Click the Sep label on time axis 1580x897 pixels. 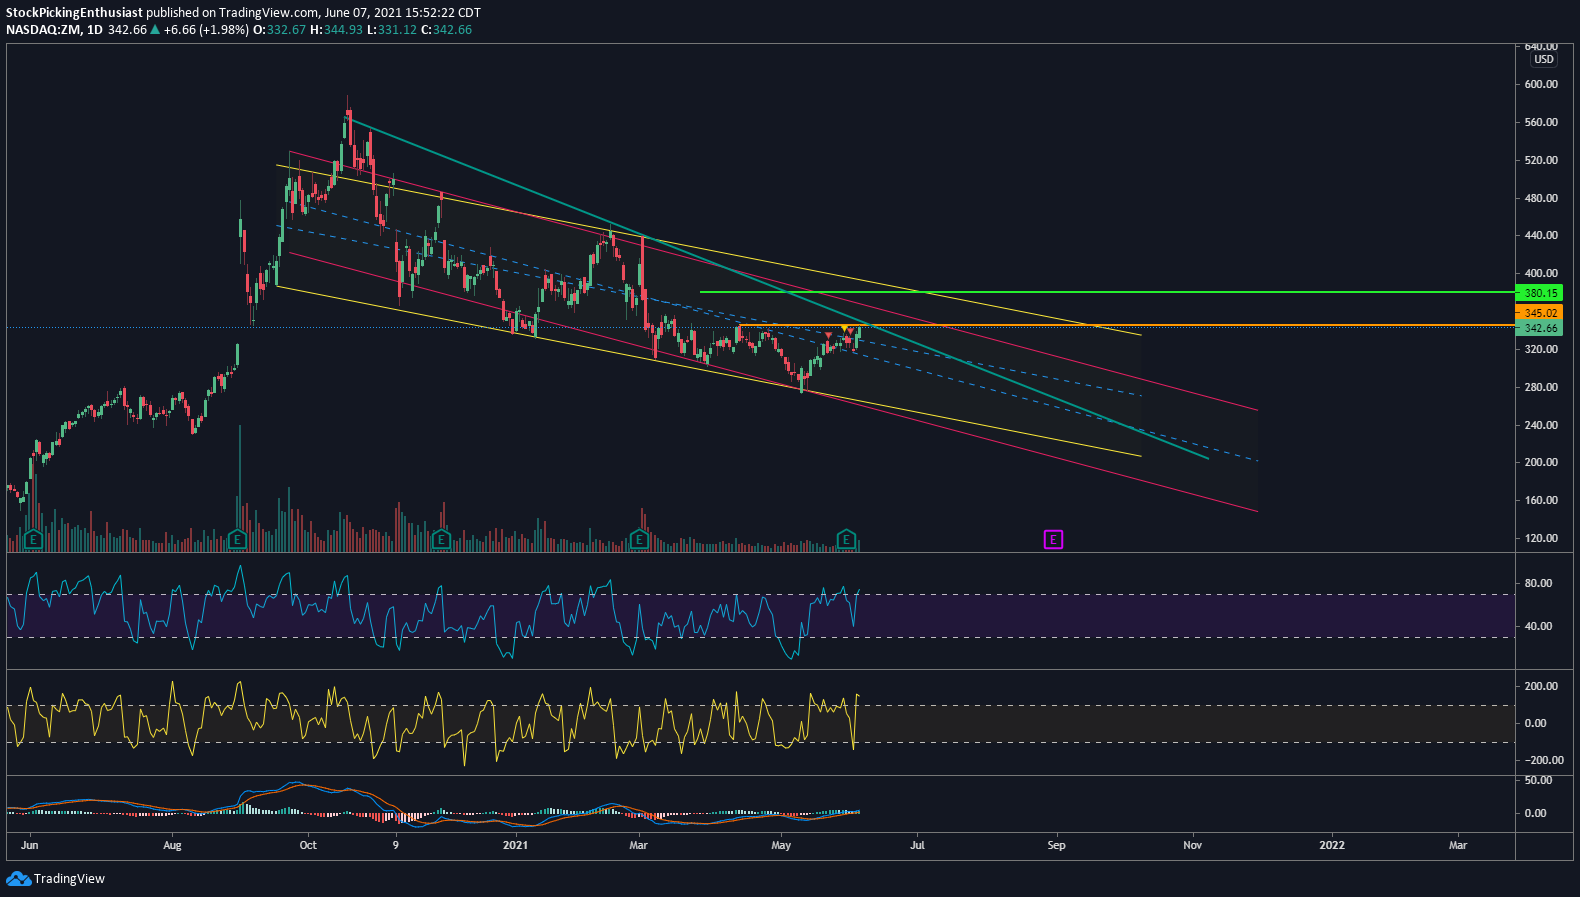pyautogui.click(x=1056, y=845)
